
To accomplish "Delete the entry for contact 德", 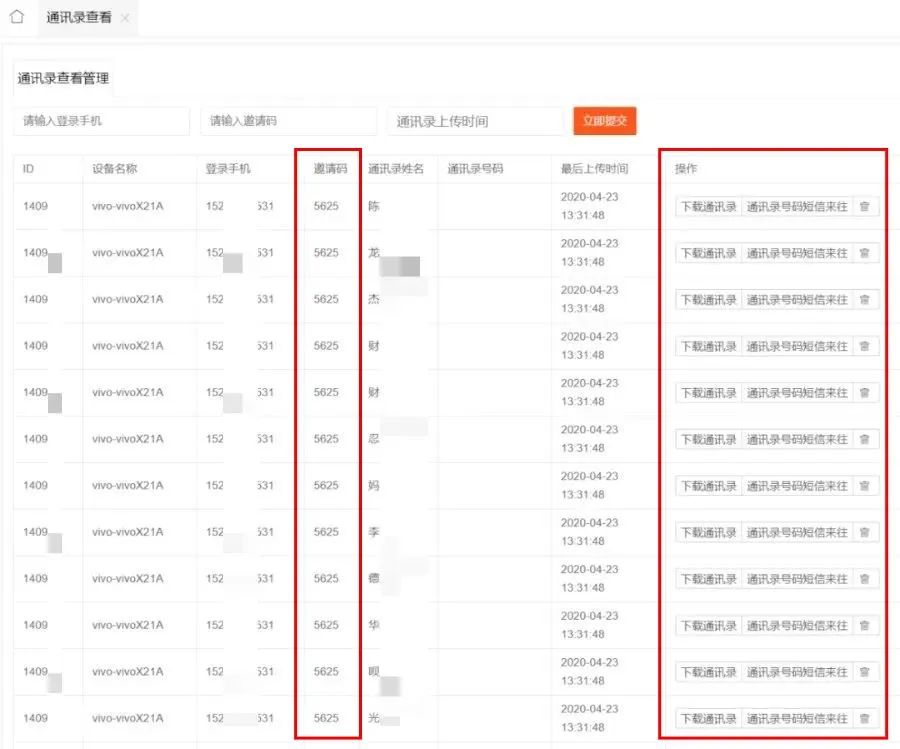I will [865, 579].
